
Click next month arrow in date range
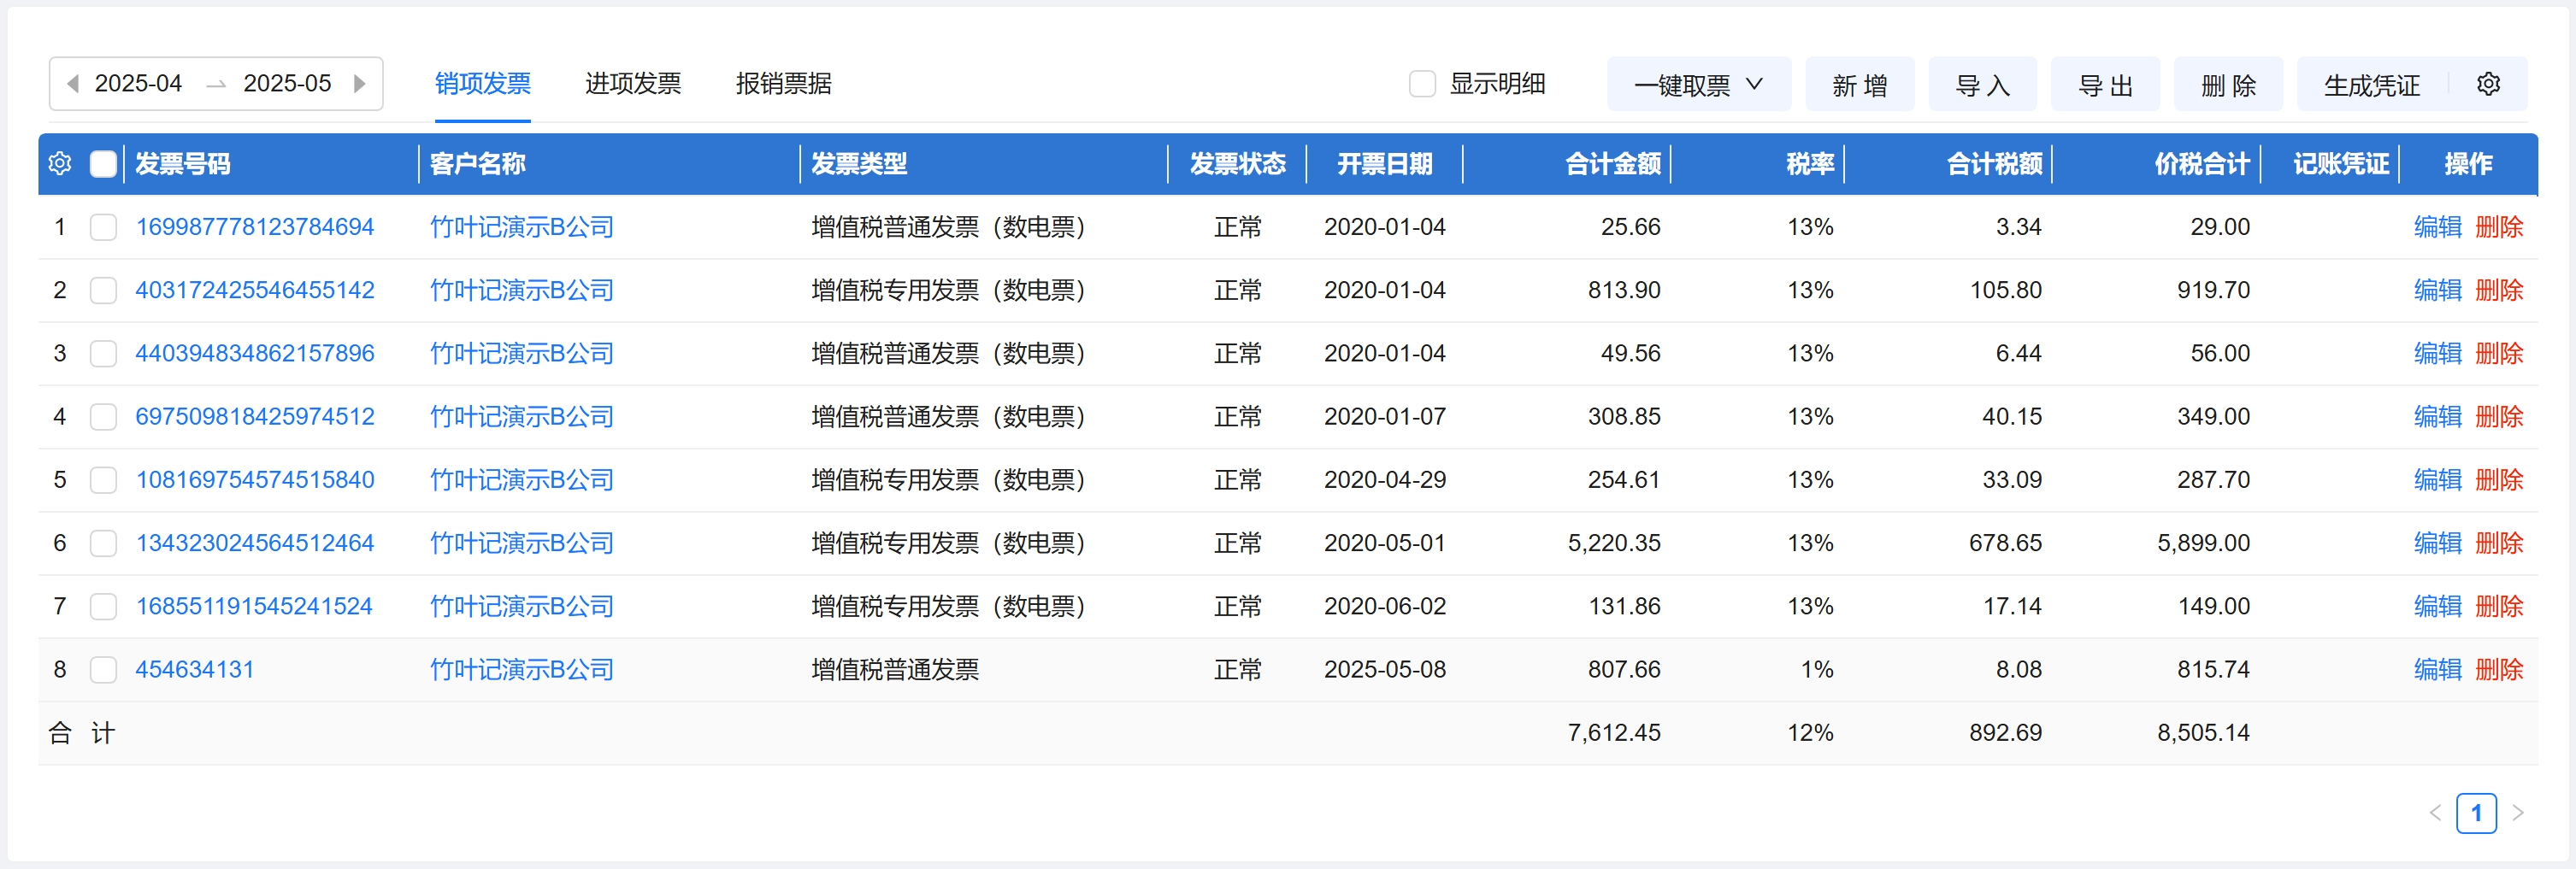click(360, 84)
